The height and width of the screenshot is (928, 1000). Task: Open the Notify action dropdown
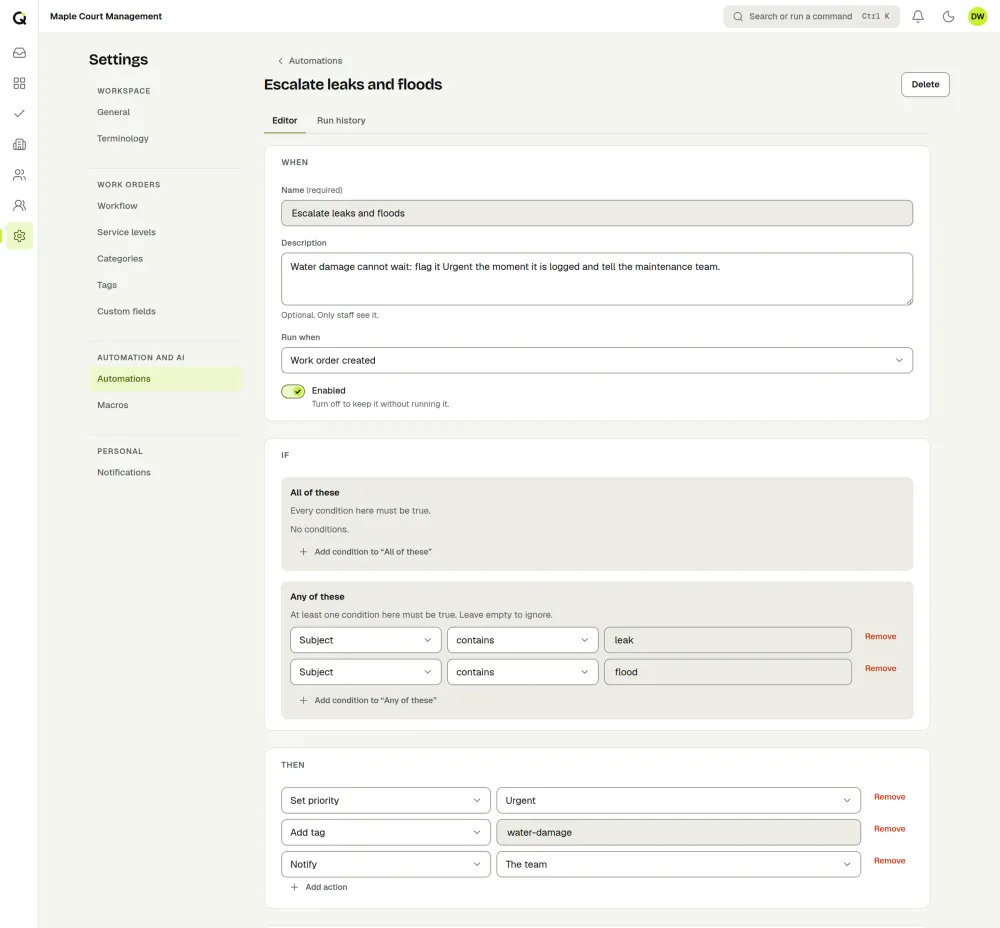[386, 864]
